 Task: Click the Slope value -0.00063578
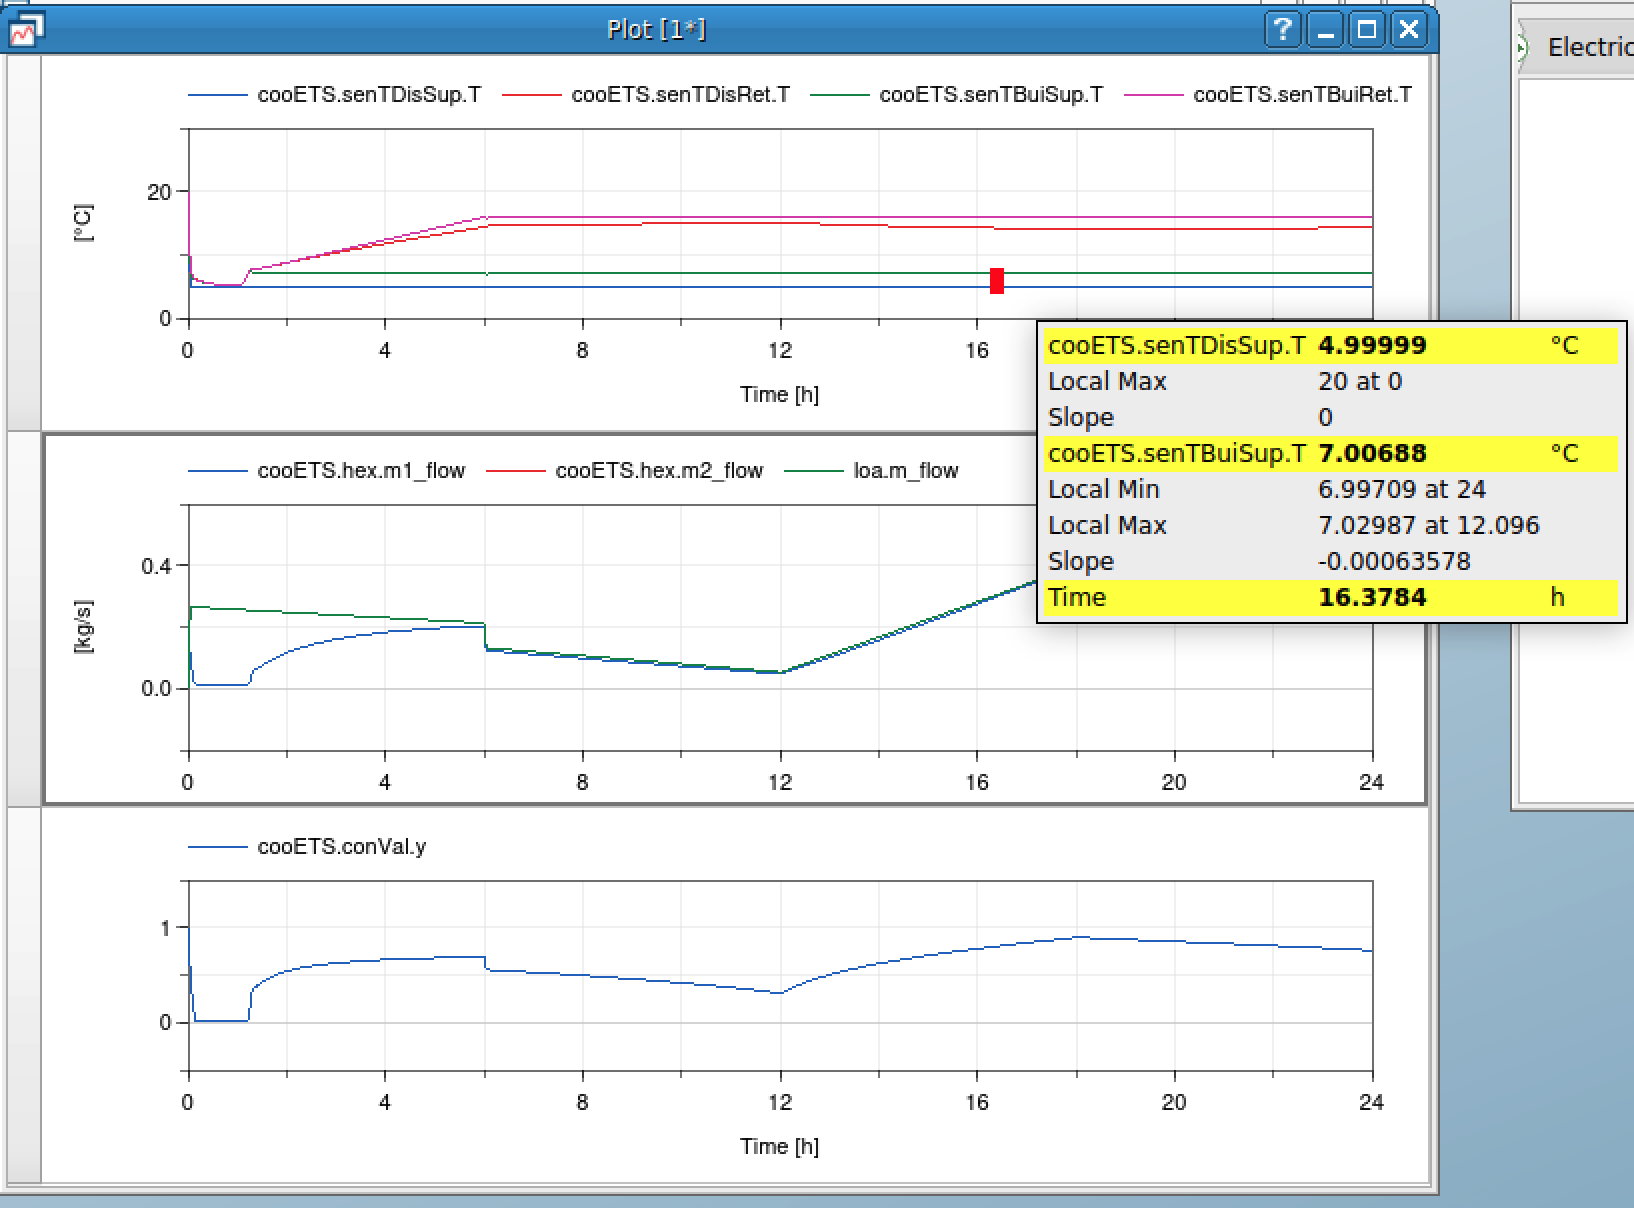click(x=1394, y=561)
